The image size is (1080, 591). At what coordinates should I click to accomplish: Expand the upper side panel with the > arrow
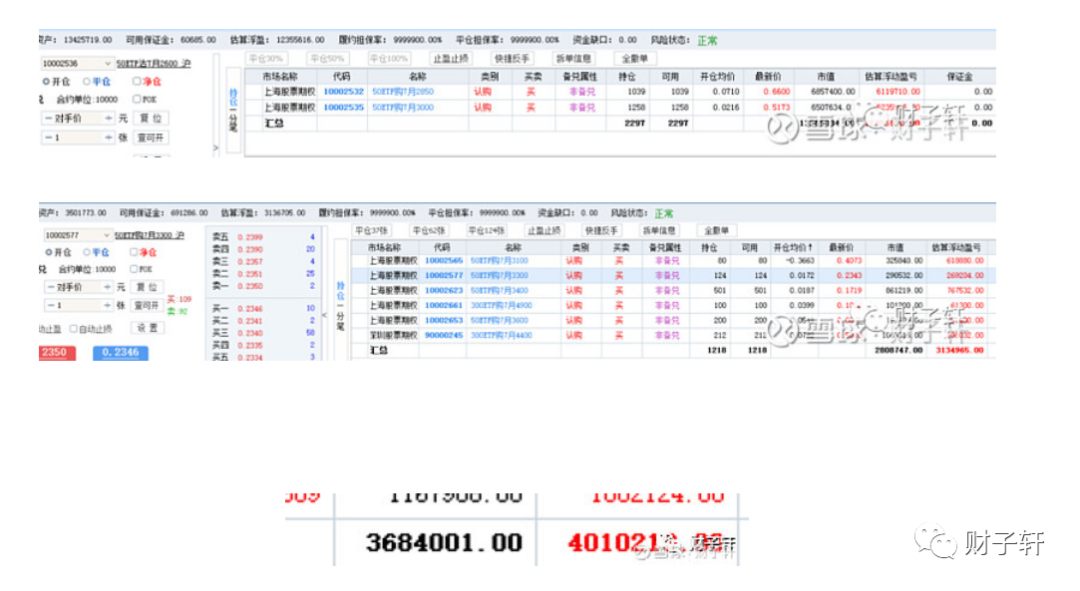tap(216, 148)
